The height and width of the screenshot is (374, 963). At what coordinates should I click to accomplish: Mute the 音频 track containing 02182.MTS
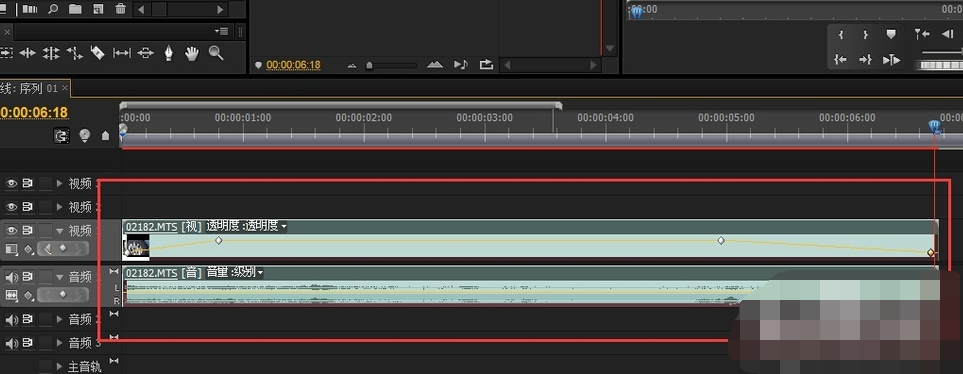coord(11,277)
